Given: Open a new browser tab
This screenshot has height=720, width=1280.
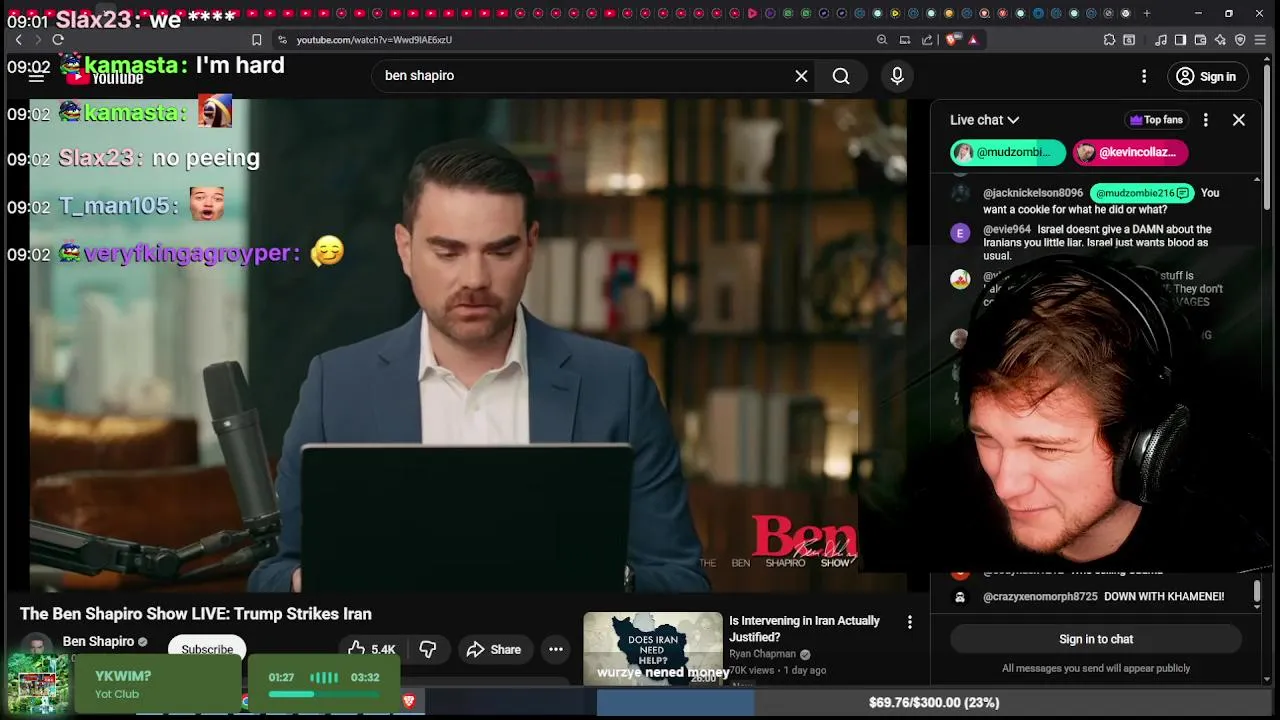Looking at the screenshot, I should click(x=1147, y=14).
